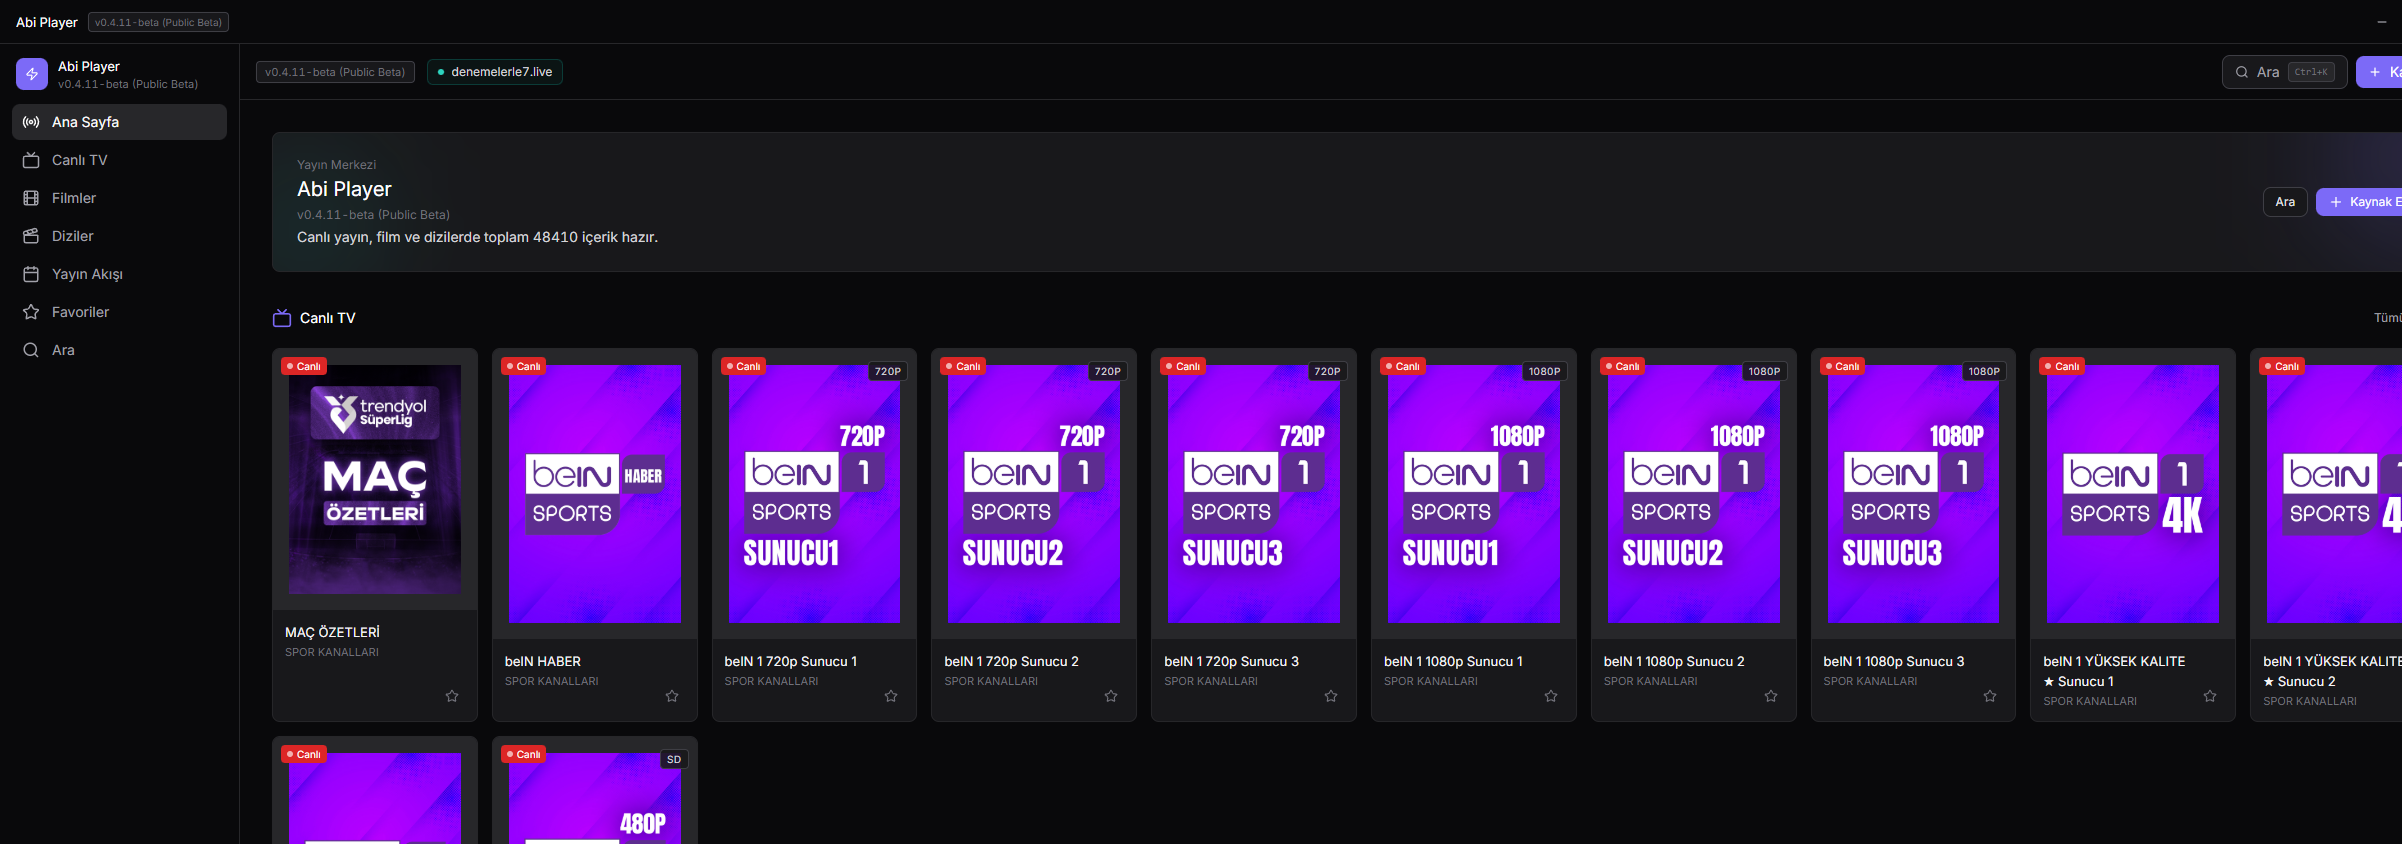Open the Filmler section in sidebar
This screenshot has width=2402, height=844.
(x=119, y=198)
